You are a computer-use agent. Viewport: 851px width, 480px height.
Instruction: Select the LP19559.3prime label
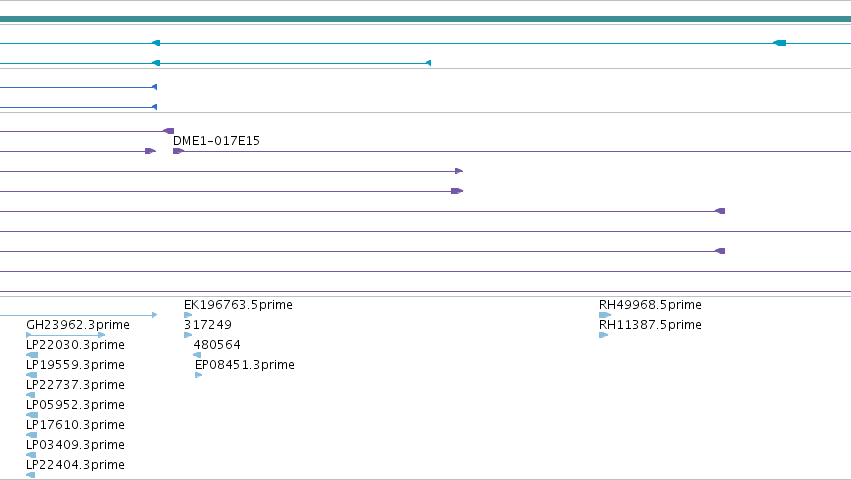[x=75, y=365]
